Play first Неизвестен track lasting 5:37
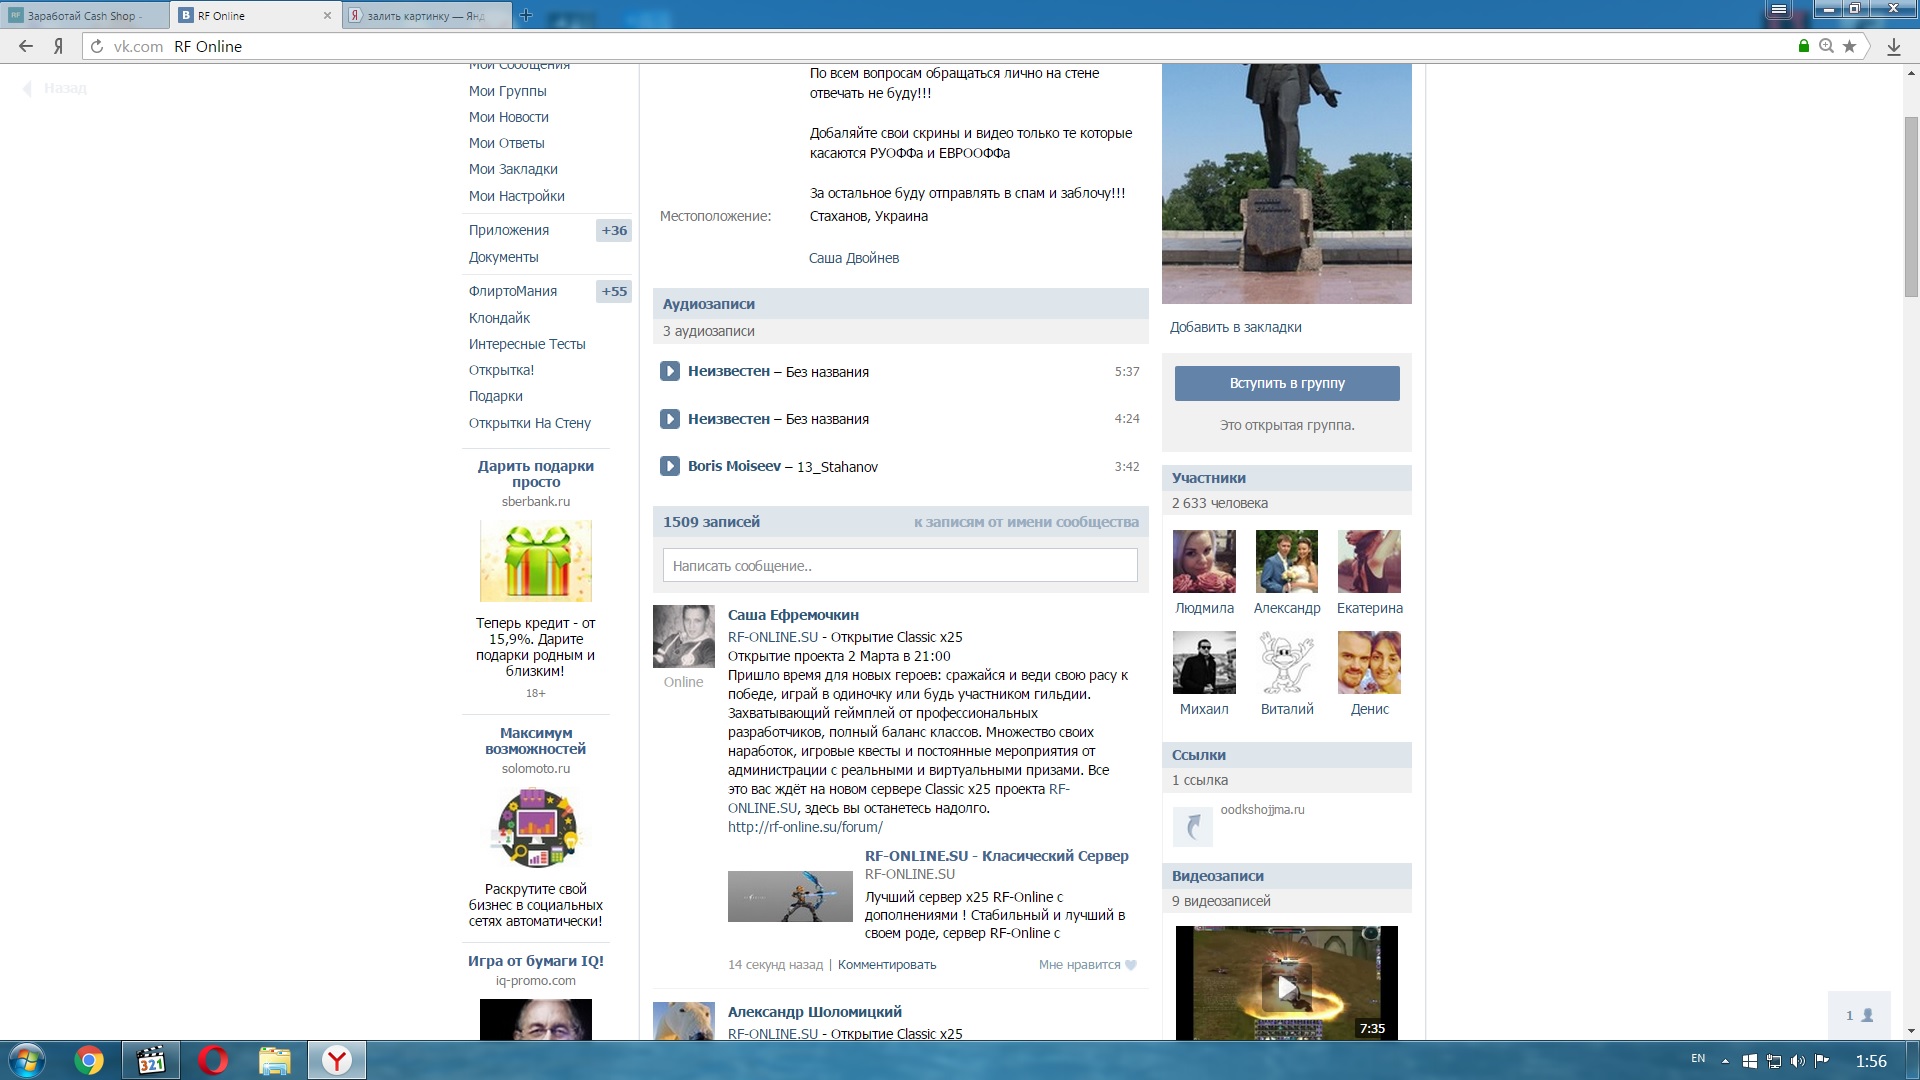Viewport: 1920px width, 1080px height. (x=670, y=371)
